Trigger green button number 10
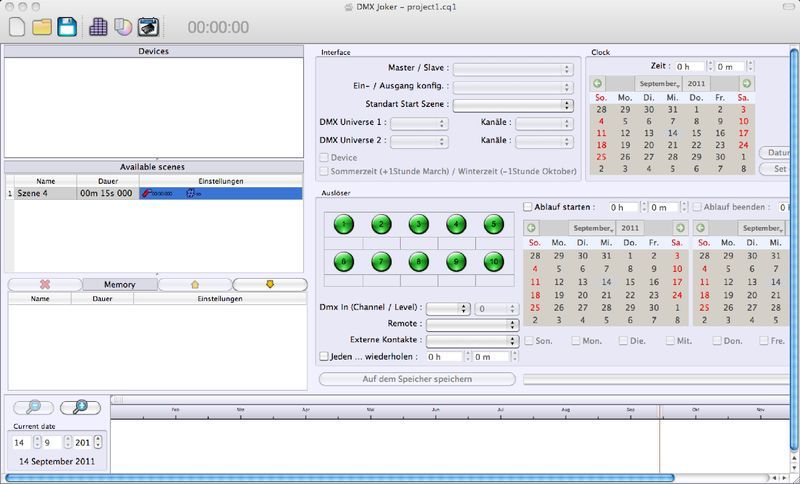The image size is (800, 484). pos(493,262)
